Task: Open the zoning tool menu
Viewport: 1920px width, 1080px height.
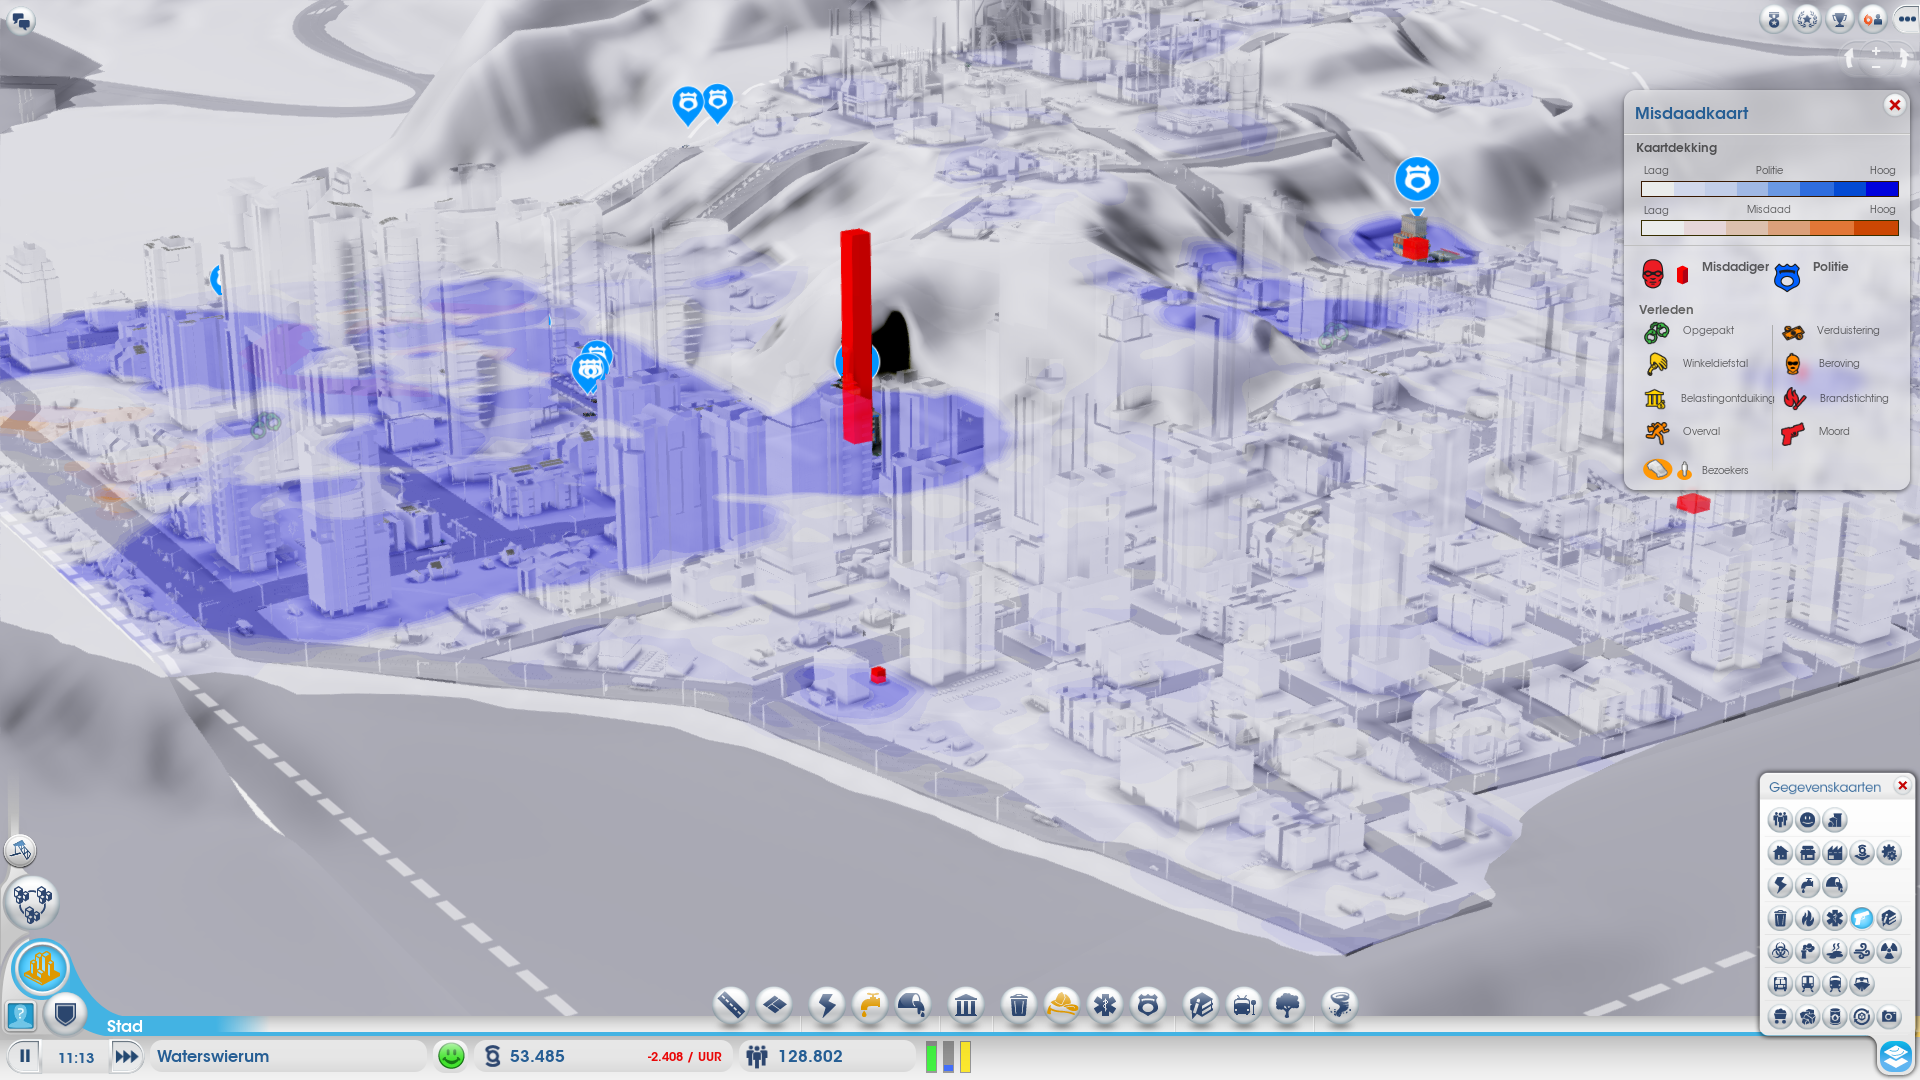Action: [x=775, y=1004]
